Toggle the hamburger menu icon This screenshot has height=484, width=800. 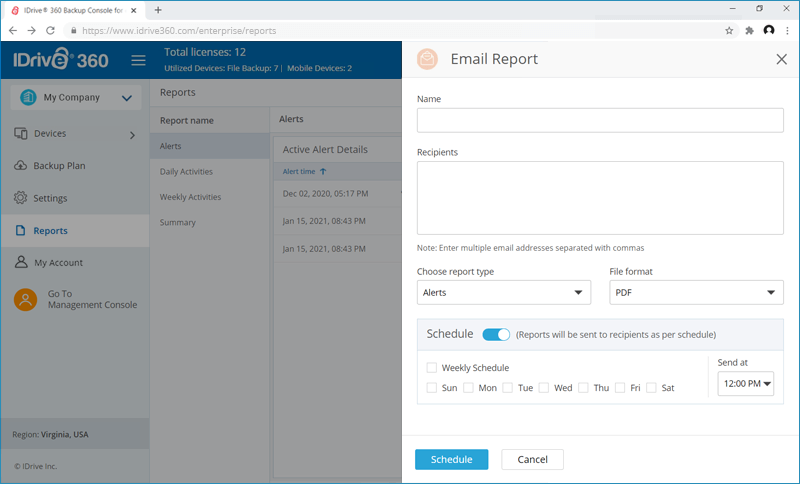[138, 60]
